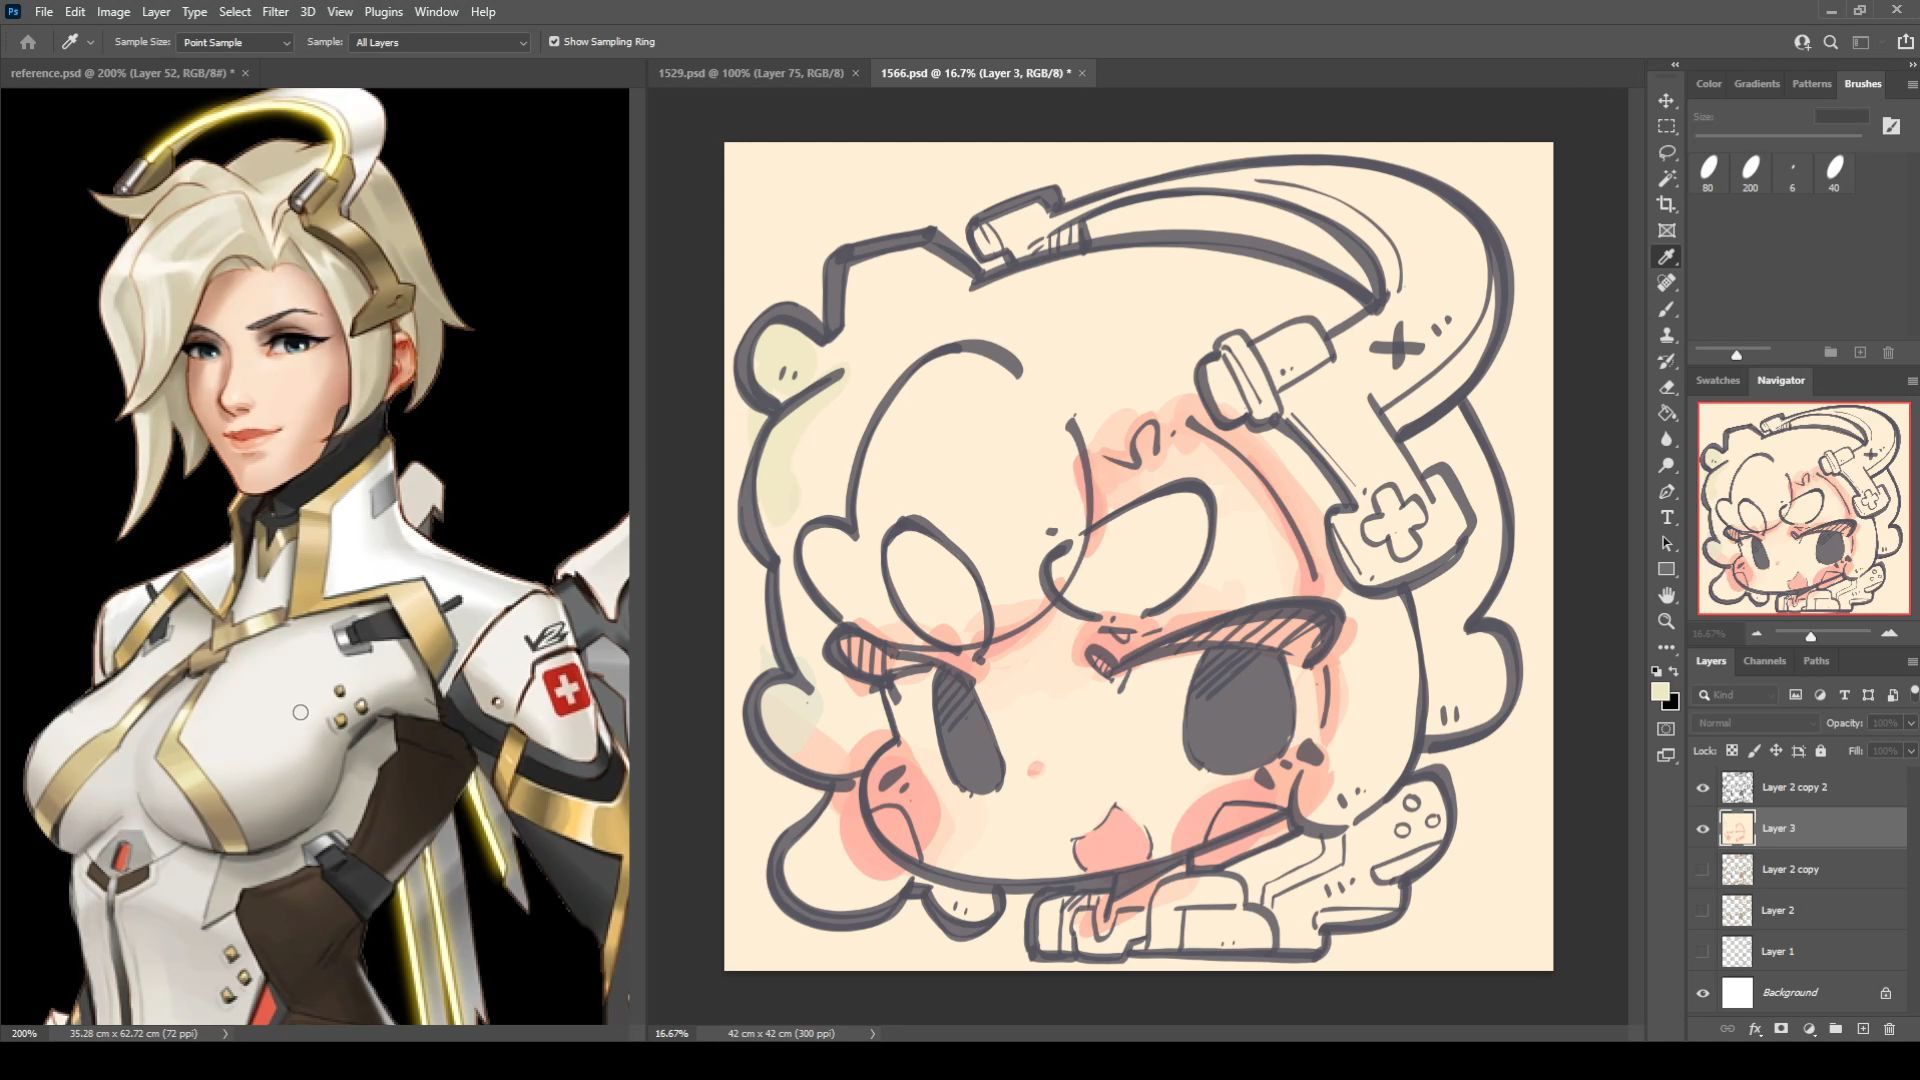The image size is (1920, 1080).
Task: Select the Dodge tool
Action: [1666, 465]
